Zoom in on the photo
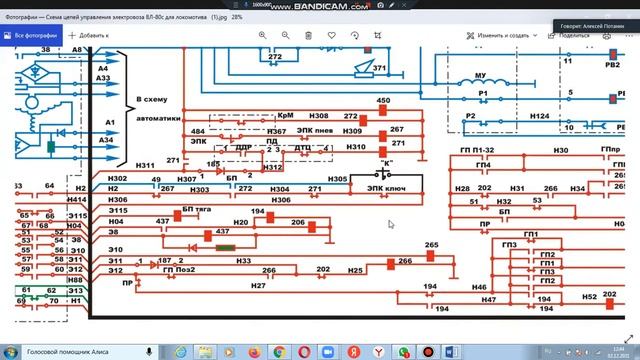This screenshot has width=640, height=360. [x=262, y=36]
